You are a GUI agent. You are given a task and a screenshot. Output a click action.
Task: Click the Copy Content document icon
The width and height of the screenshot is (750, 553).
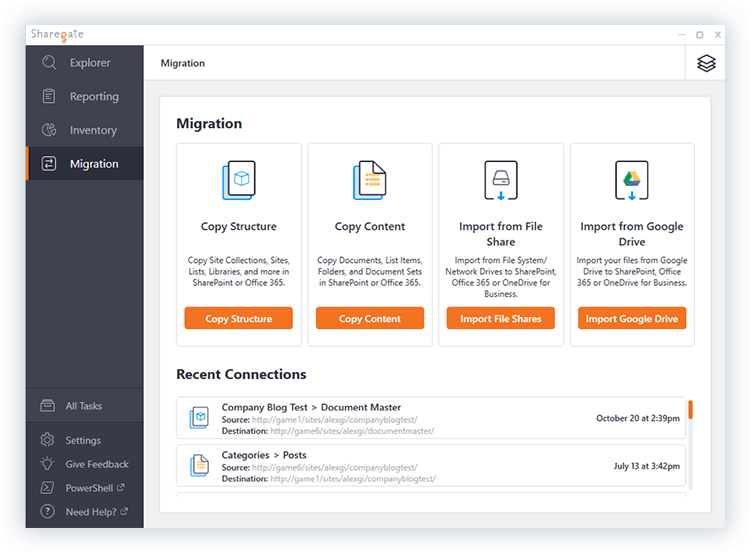(370, 180)
